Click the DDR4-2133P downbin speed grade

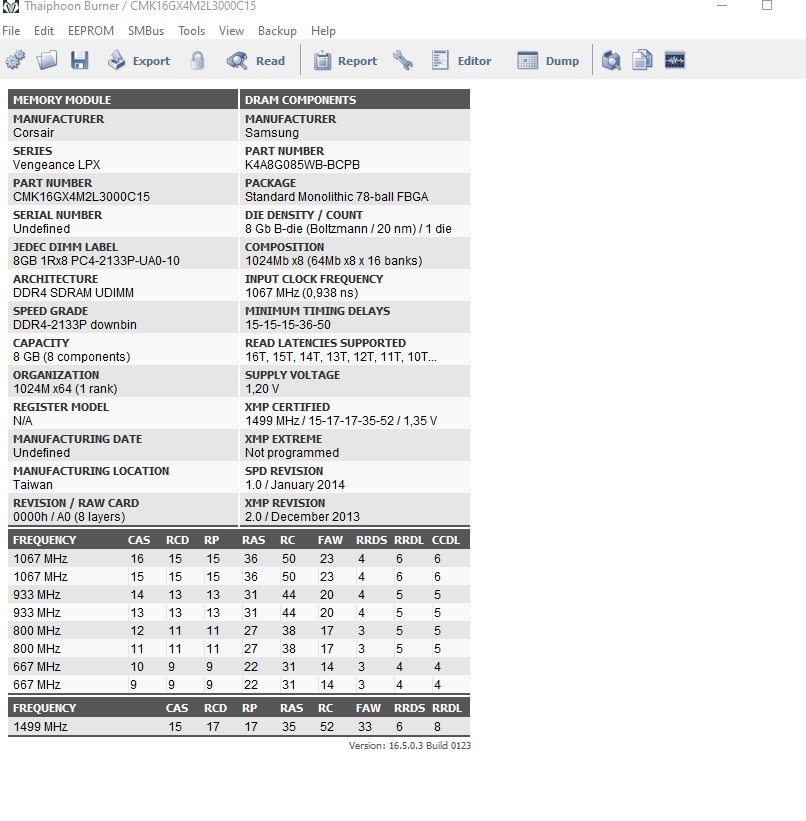click(75, 325)
